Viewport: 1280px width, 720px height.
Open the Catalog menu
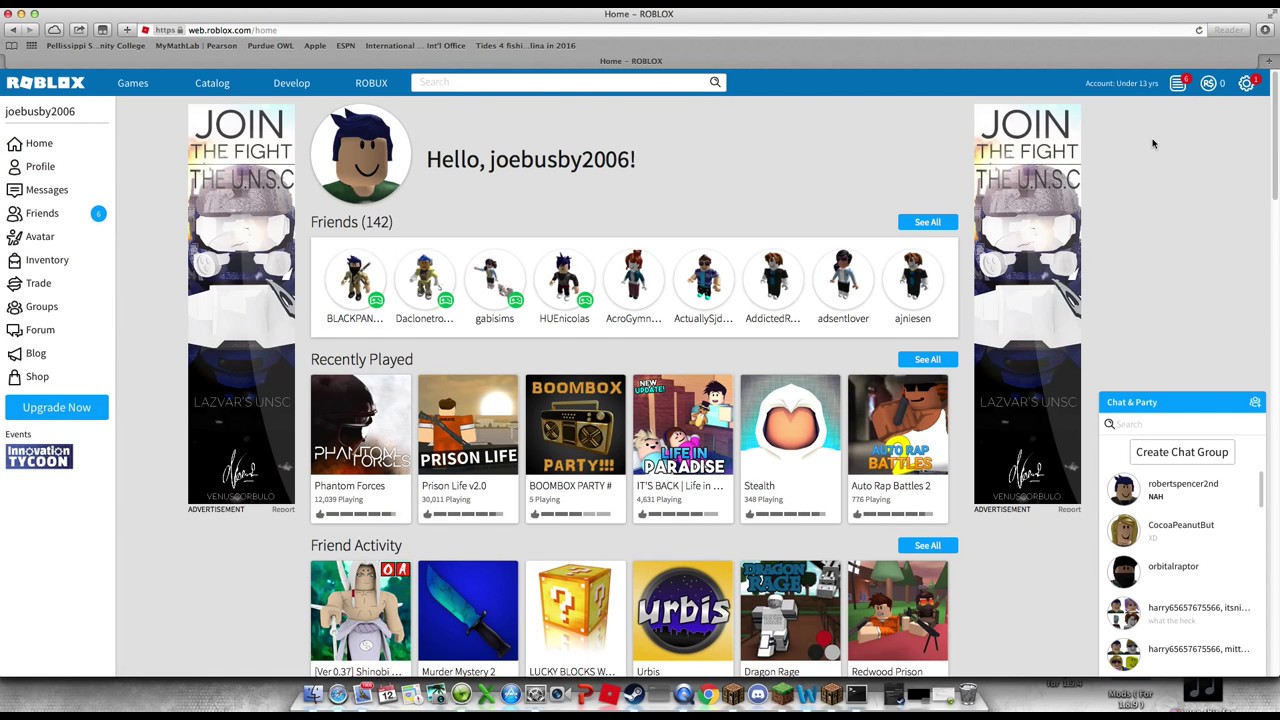(x=212, y=83)
